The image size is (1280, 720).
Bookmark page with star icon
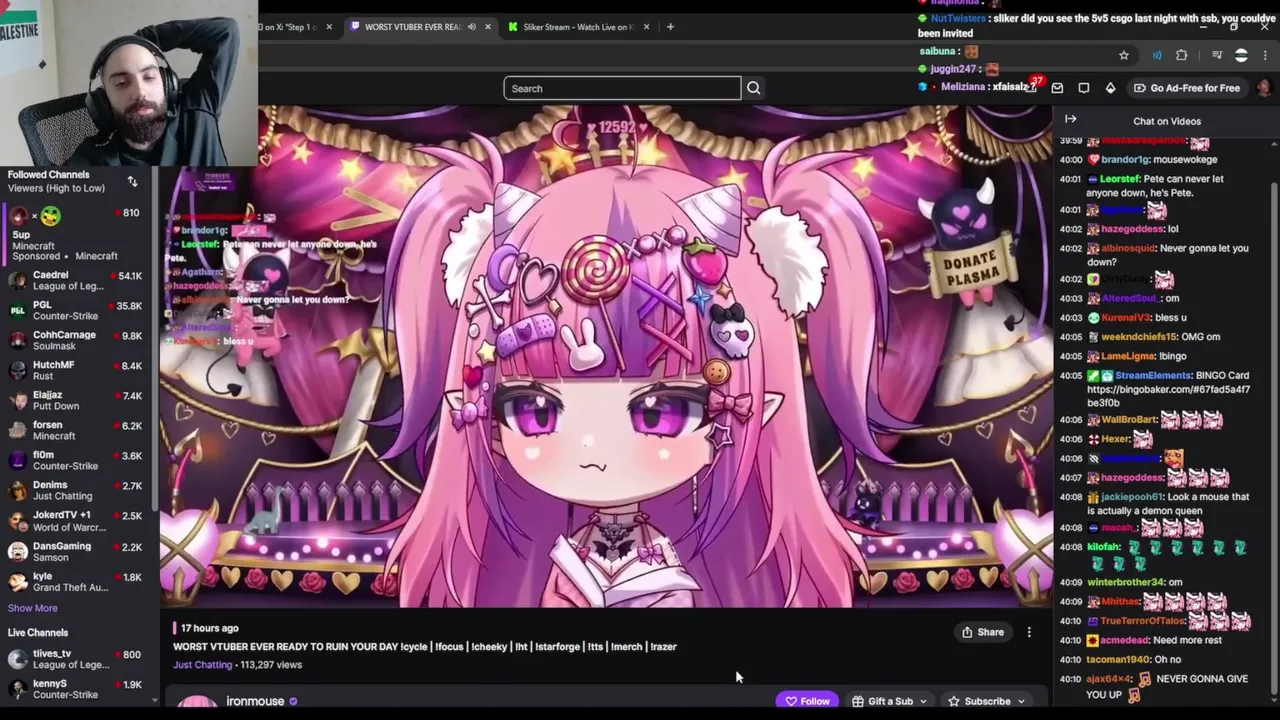click(1124, 55)
